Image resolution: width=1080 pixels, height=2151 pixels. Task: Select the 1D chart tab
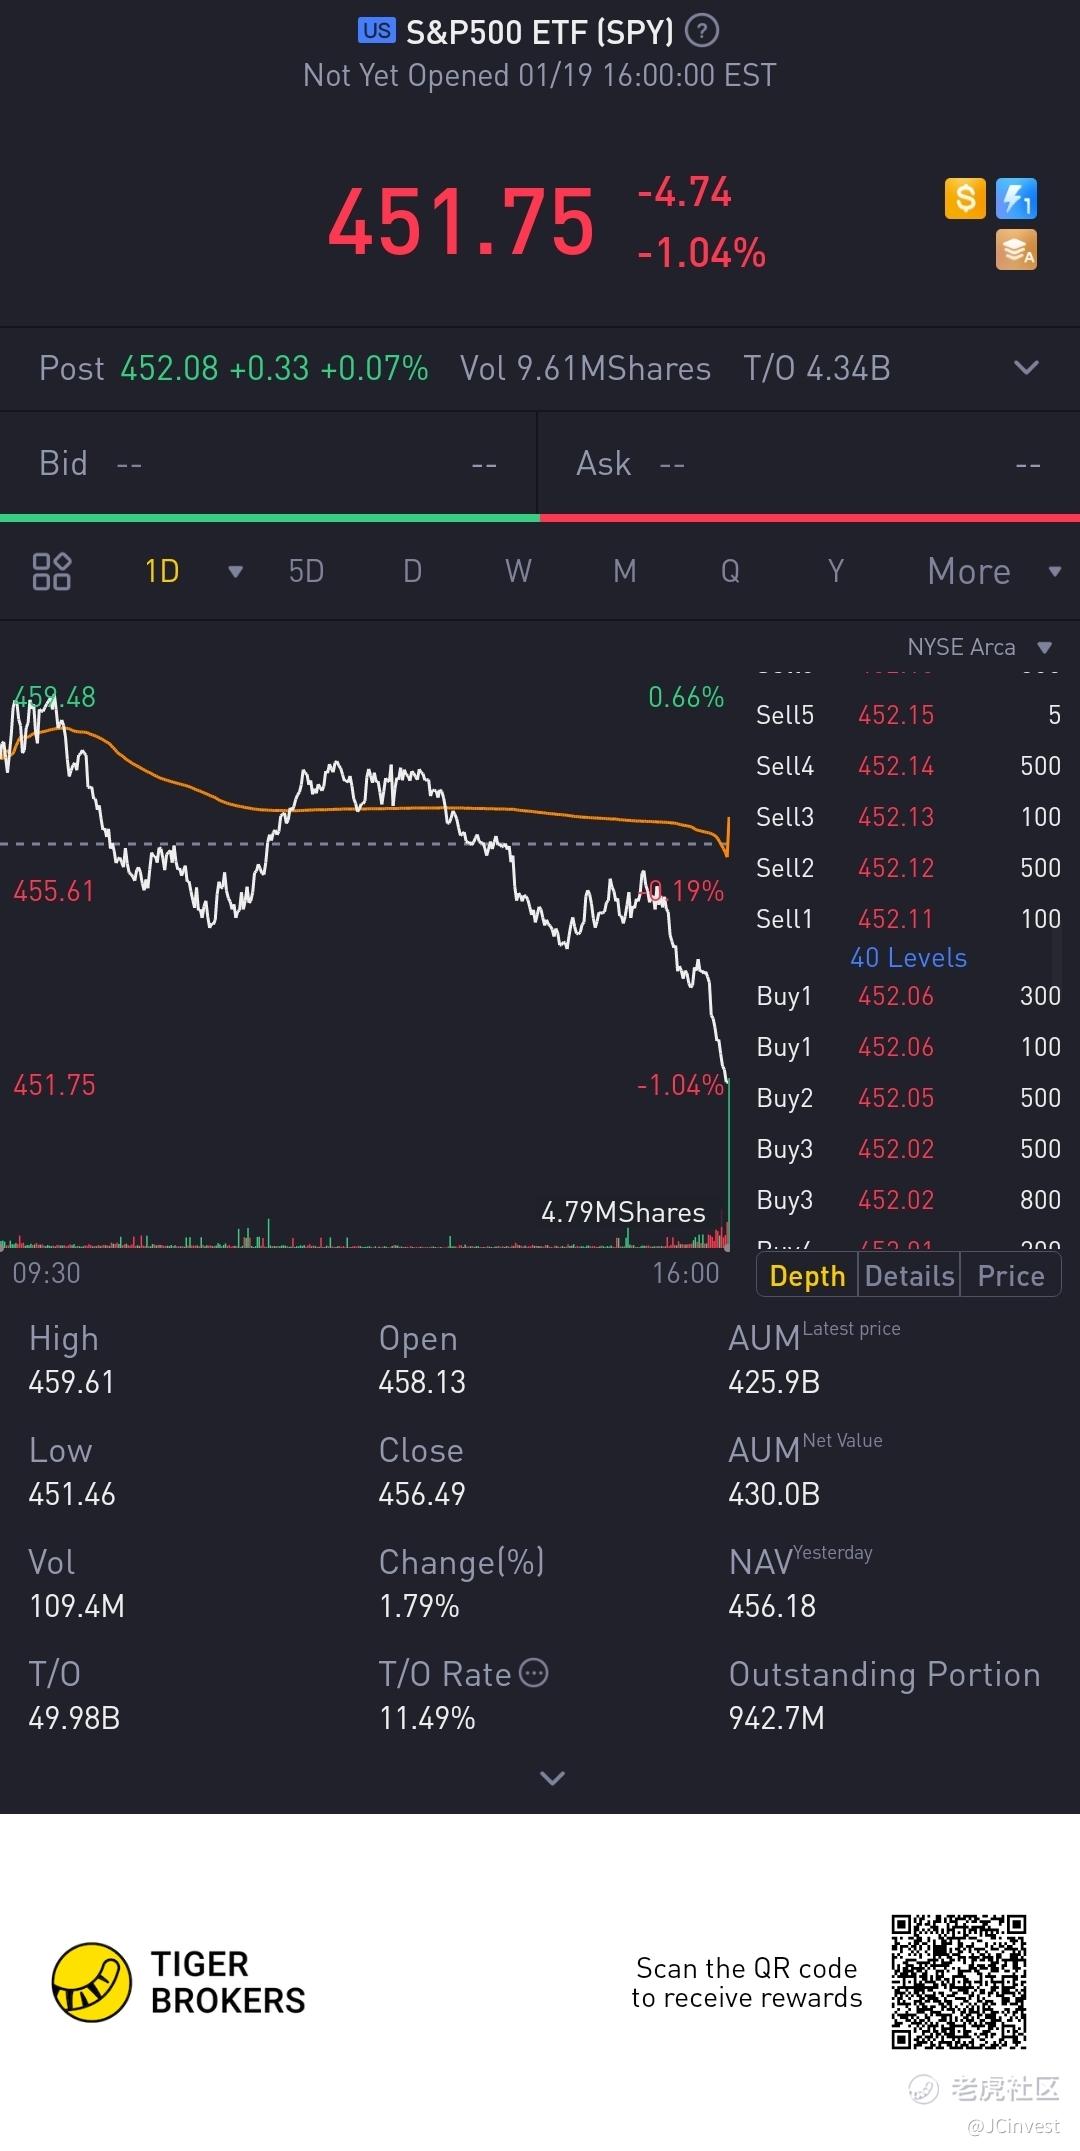pos(162,571)
